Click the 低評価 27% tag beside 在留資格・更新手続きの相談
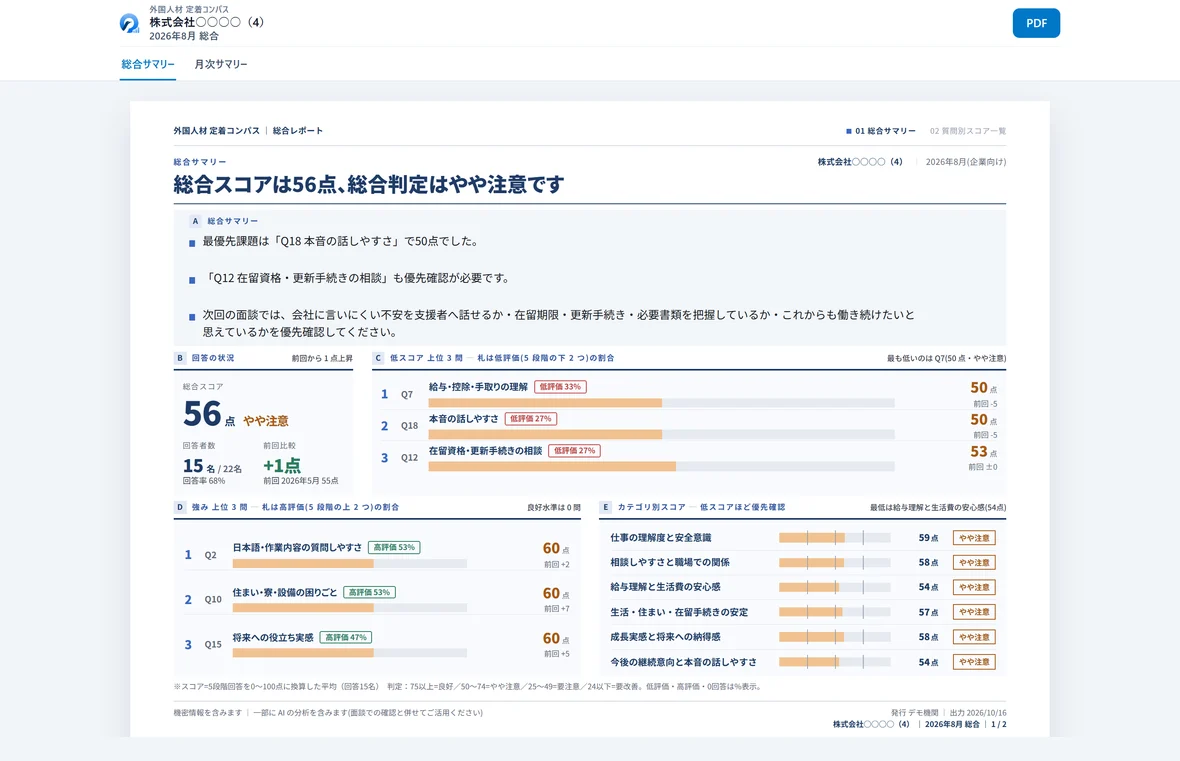Screen dimensions: 1180x761 574,451
